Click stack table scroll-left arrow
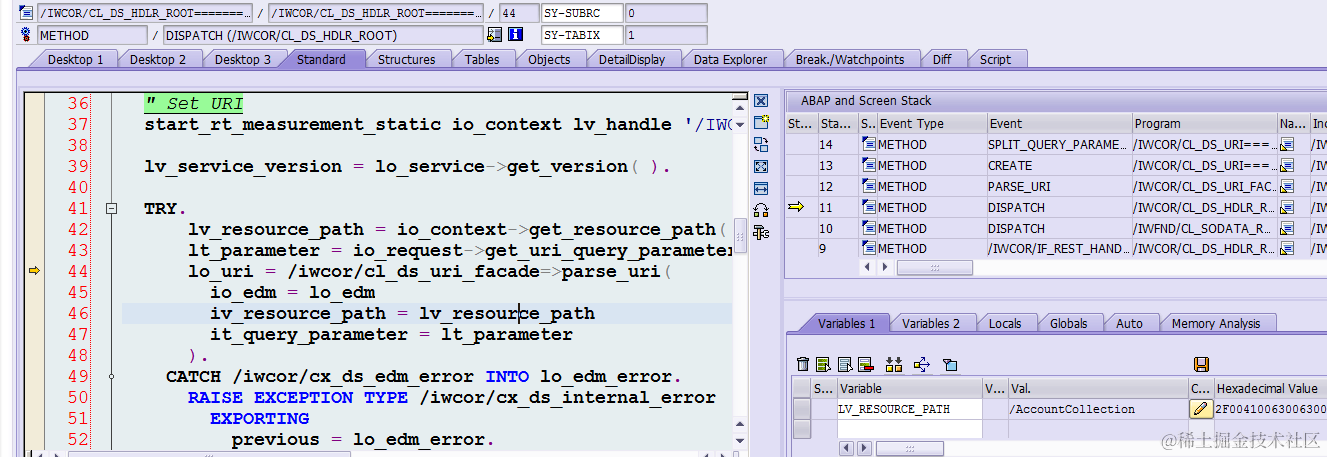The height and width of the screenshot is (457, 1327). [x=867, y=268]
